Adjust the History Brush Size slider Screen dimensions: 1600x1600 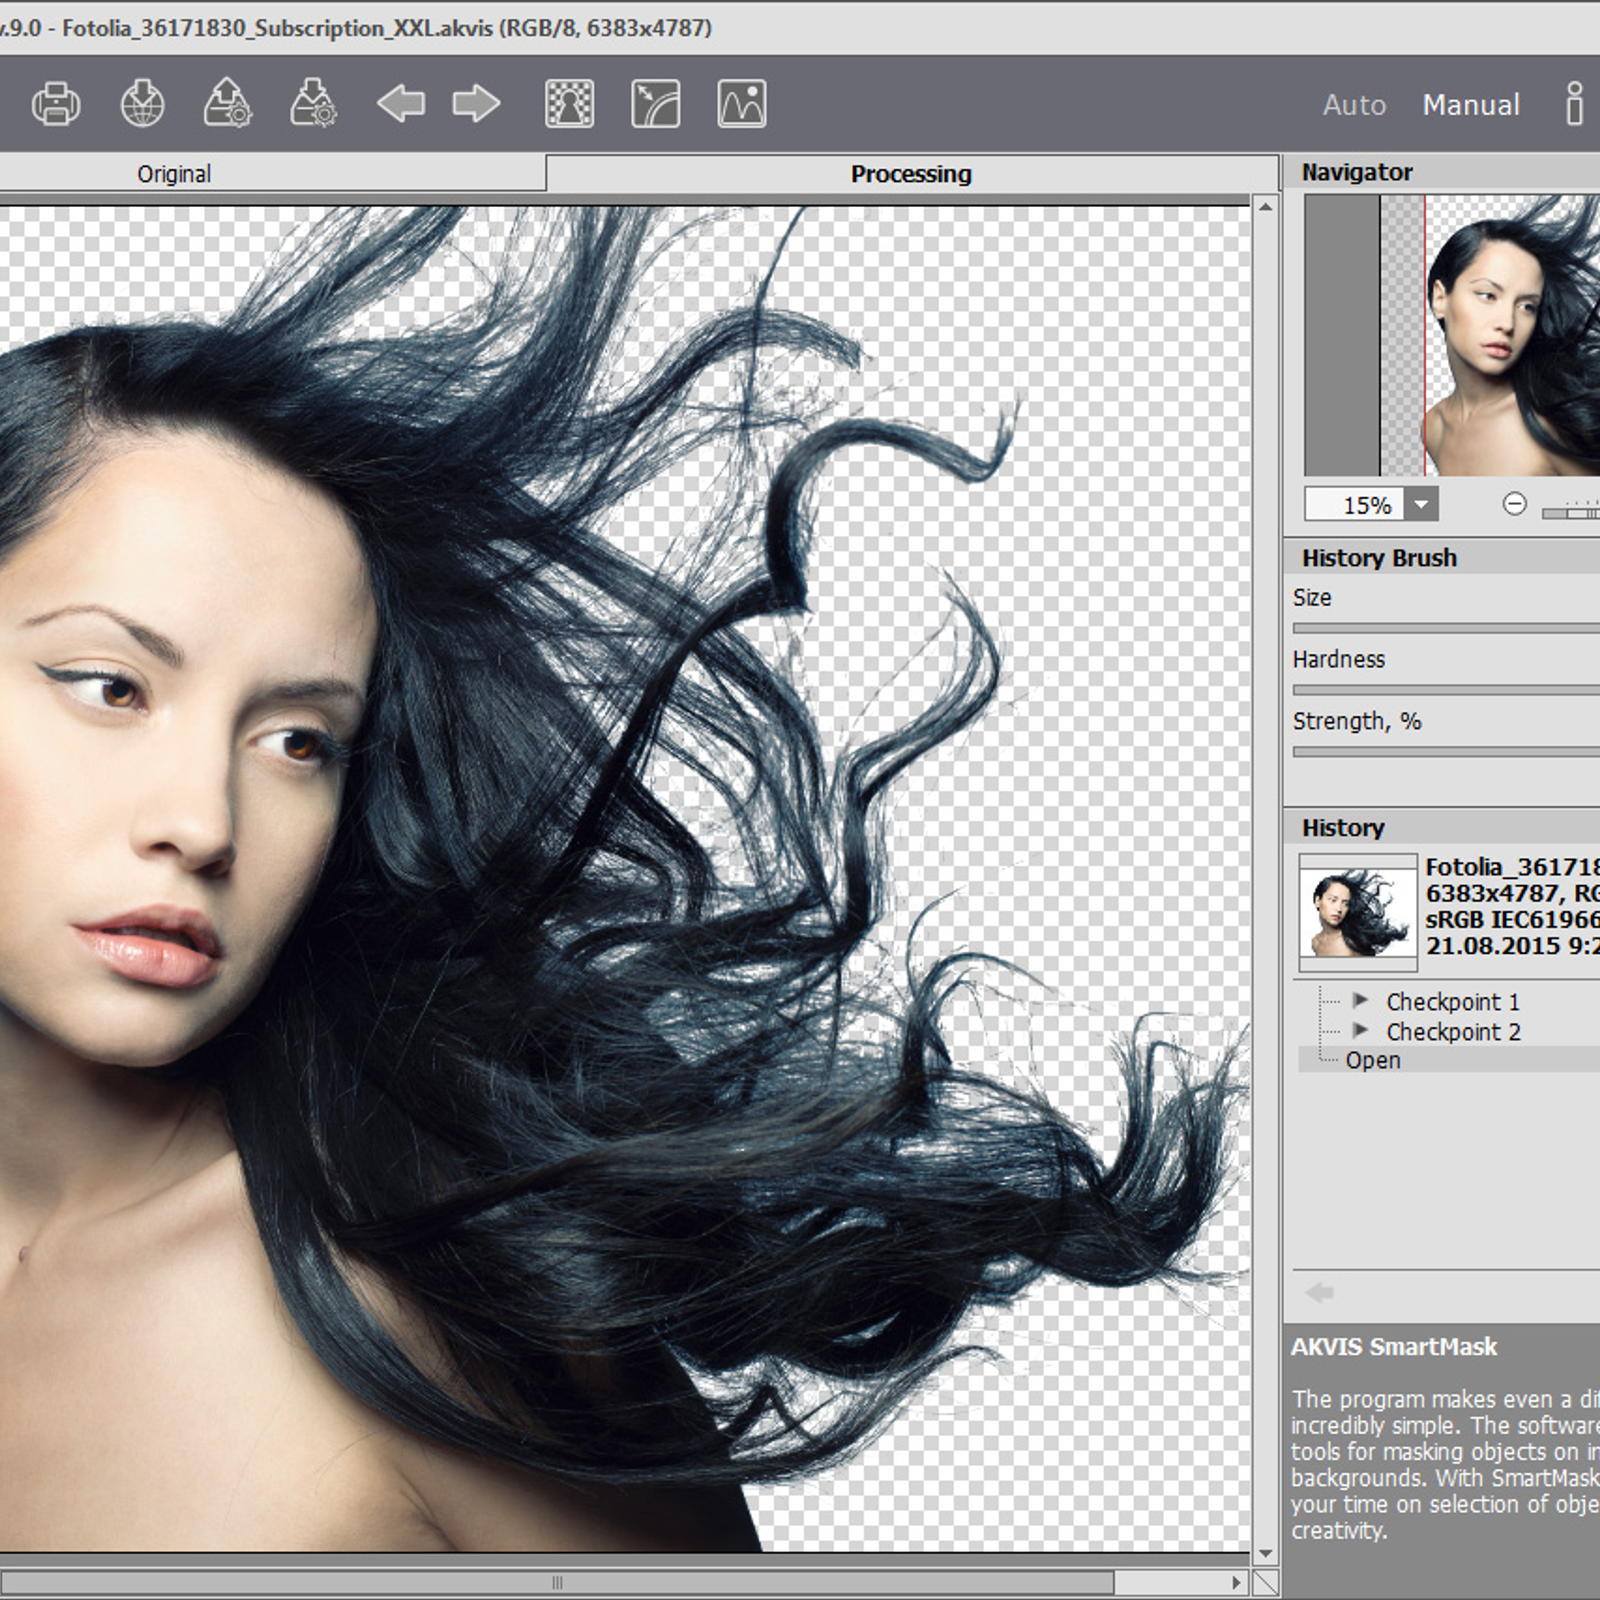1446,628
